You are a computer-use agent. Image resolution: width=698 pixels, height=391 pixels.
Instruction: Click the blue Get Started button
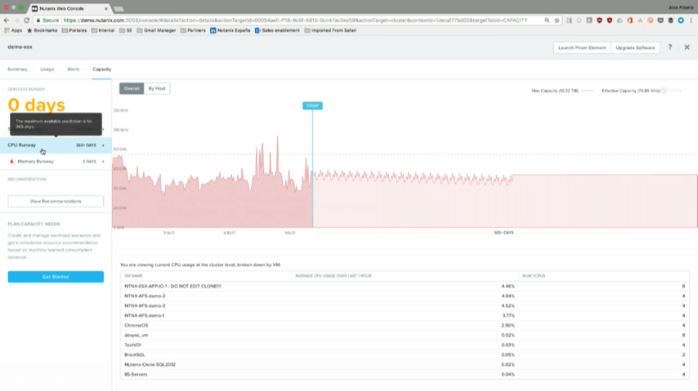(56, 277)
